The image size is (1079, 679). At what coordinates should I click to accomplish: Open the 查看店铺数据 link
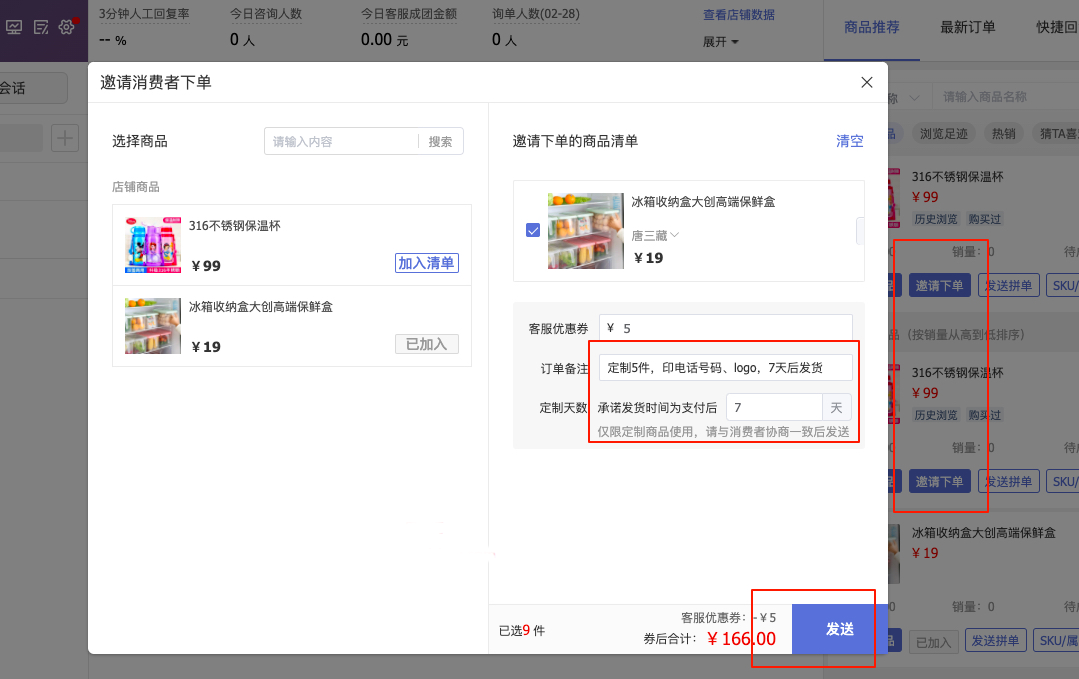click(738, 15)
